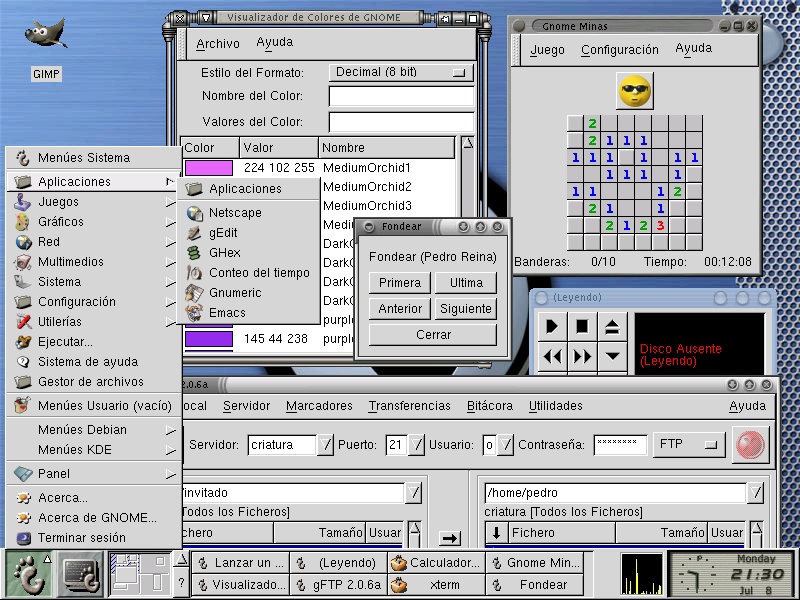
Task: Select the MediumOrchid1 color swatch
Action: tap(208, 168)
